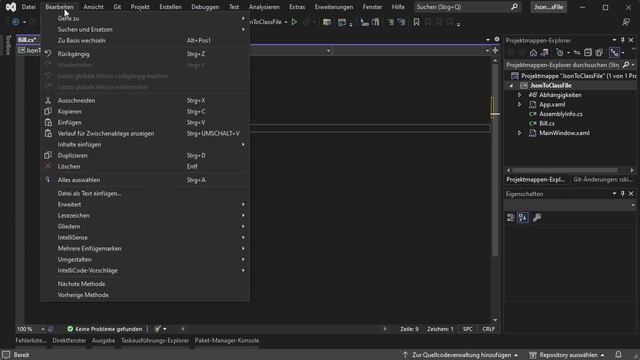
Task: Expand the Umgestalten submenu
Action: (145, 260)
